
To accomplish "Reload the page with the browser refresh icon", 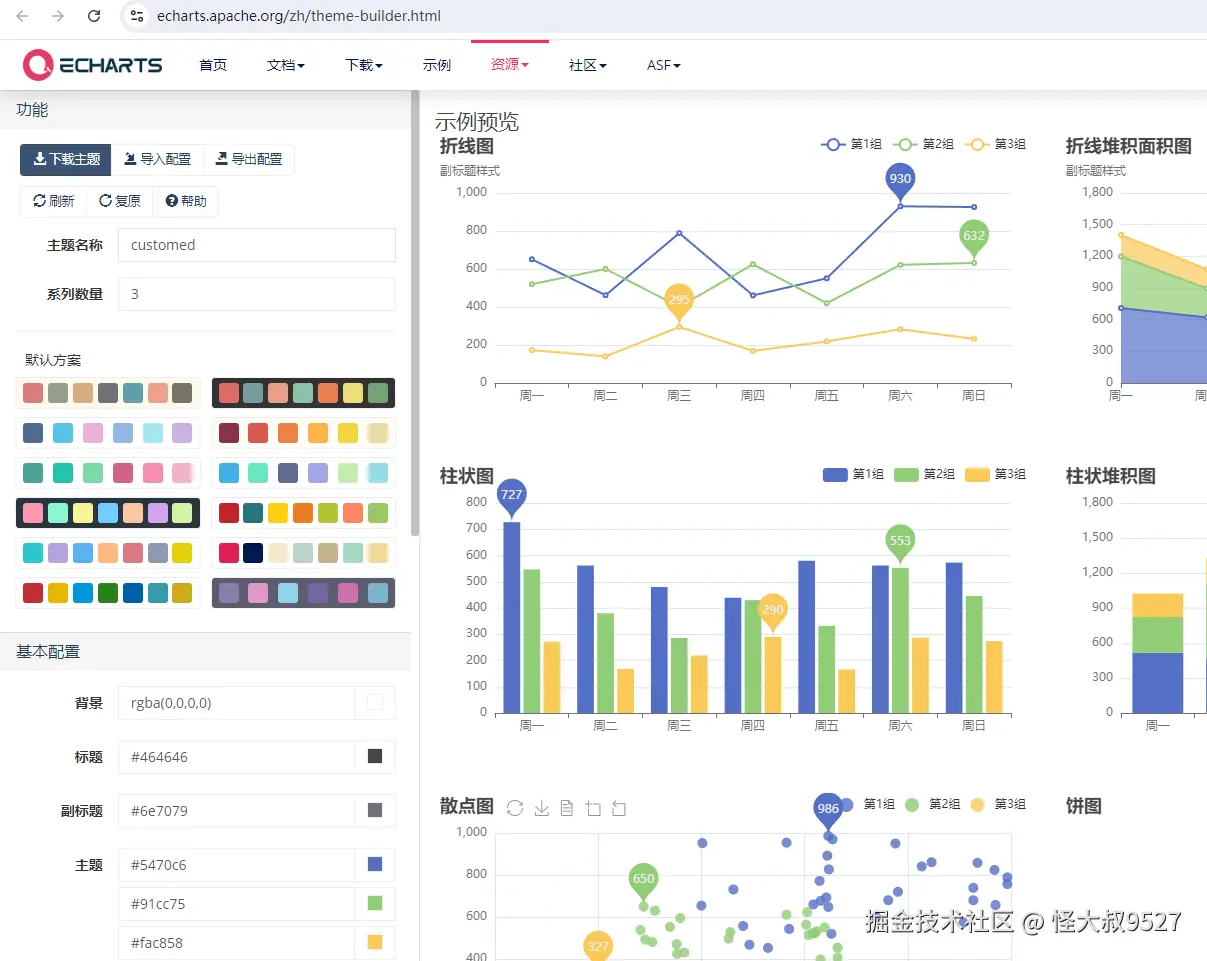I will 94,16.
